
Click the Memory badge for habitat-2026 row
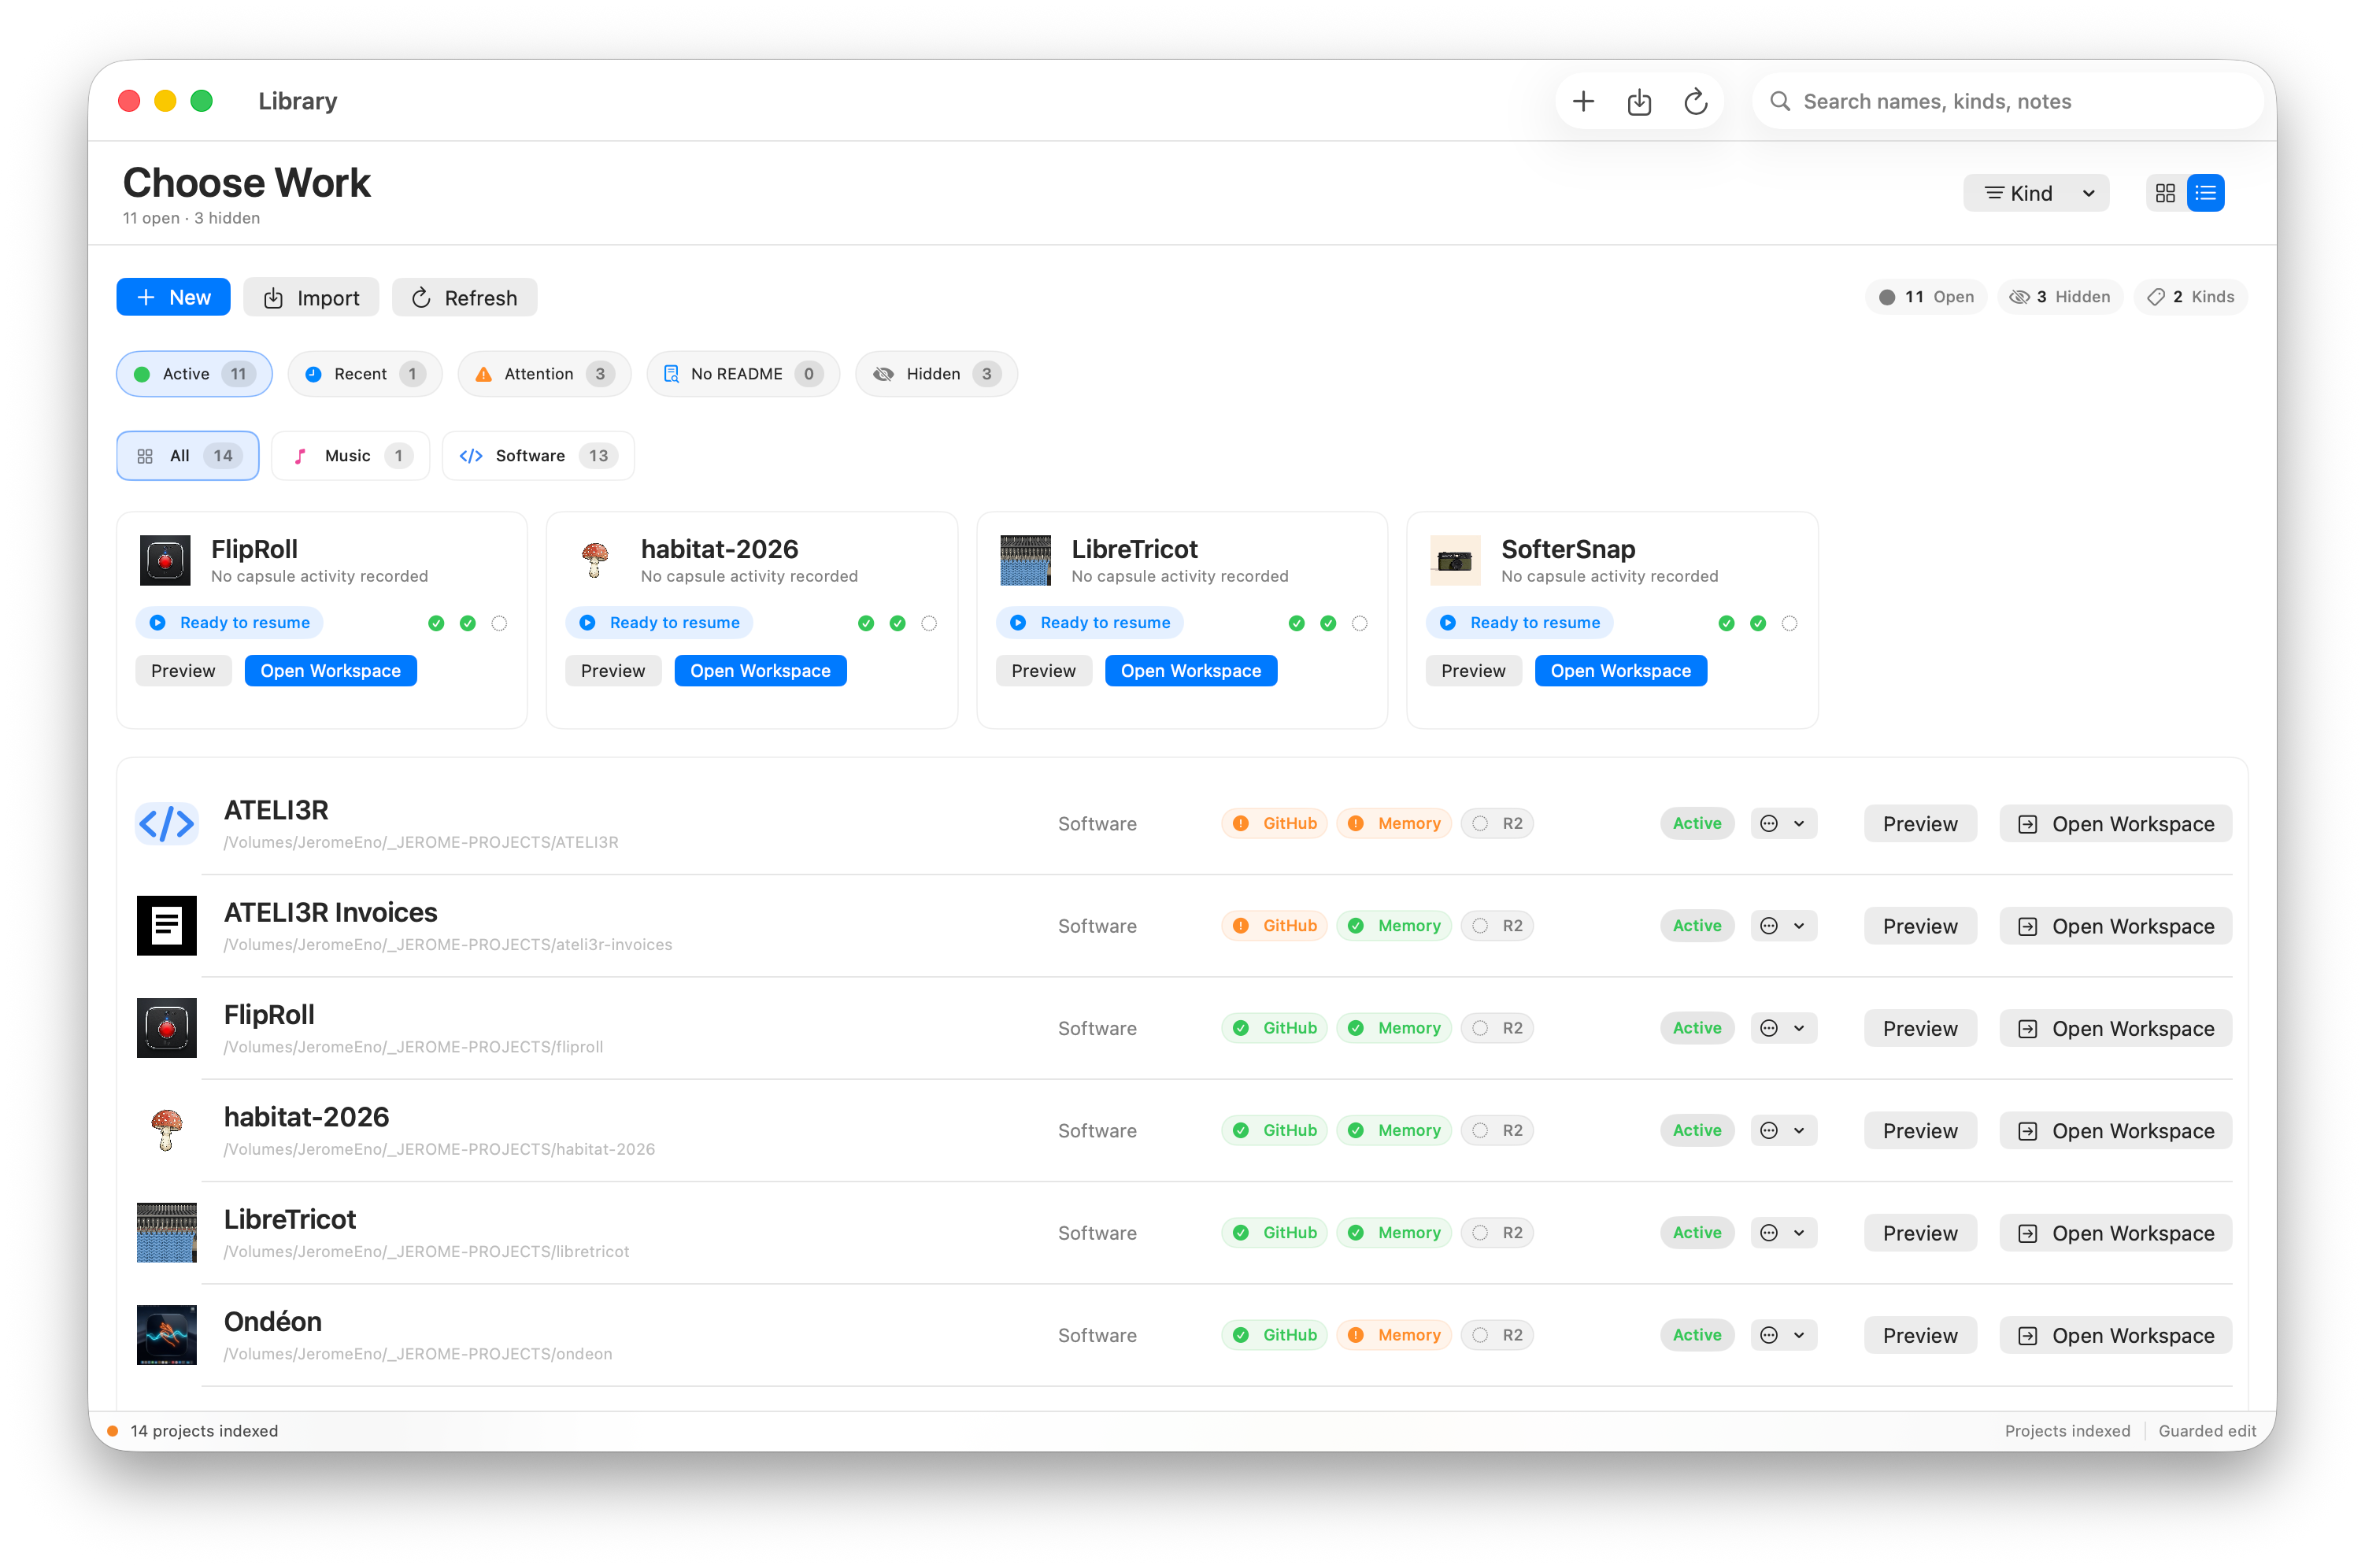click(x=1395, y=1131)
